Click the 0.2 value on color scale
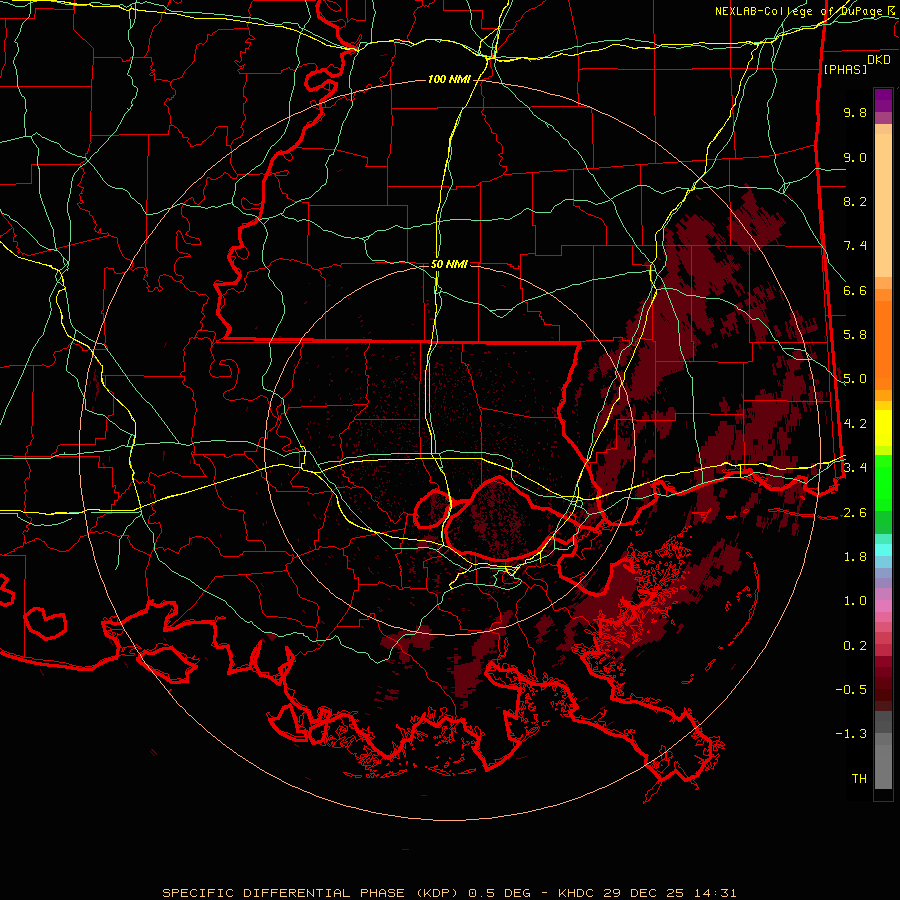This screenshot has height=900, width=900. click(855, 646)
